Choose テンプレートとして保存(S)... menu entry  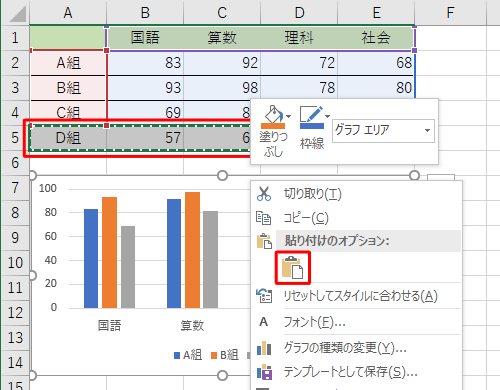(357, 372)
